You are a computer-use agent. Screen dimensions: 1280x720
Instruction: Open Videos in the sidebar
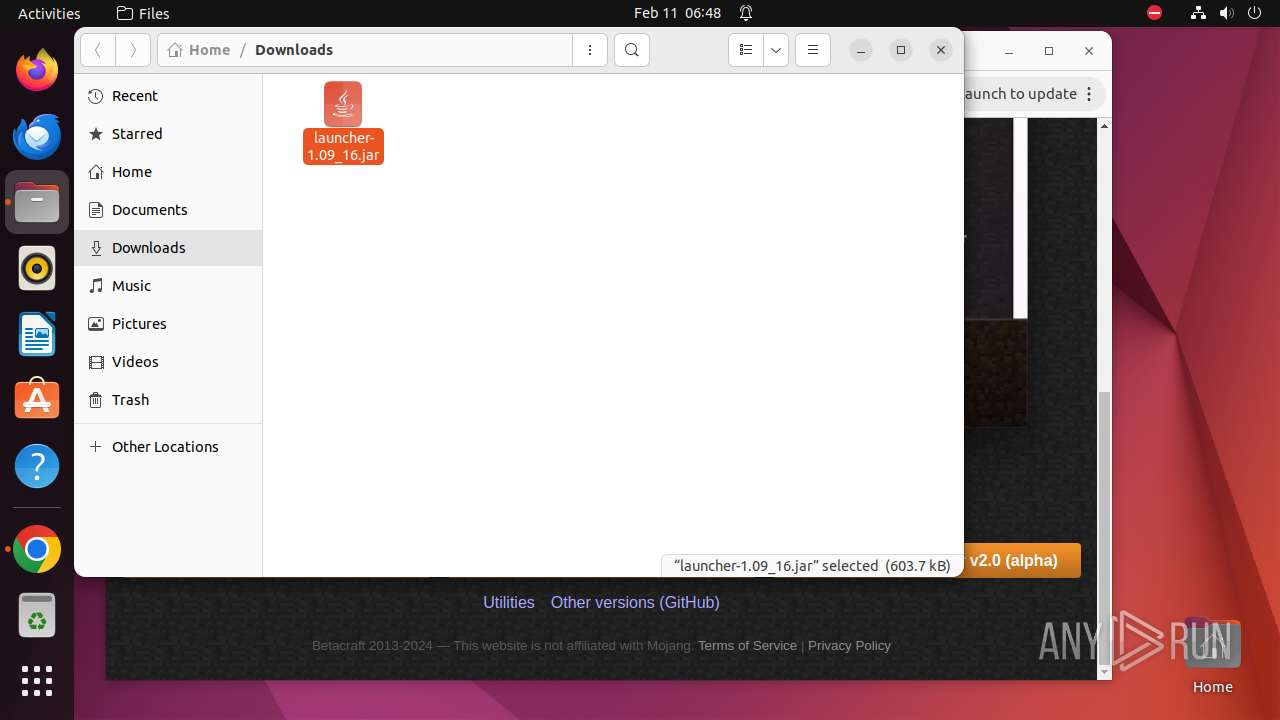pyautogui.click(x=168, y=362)
